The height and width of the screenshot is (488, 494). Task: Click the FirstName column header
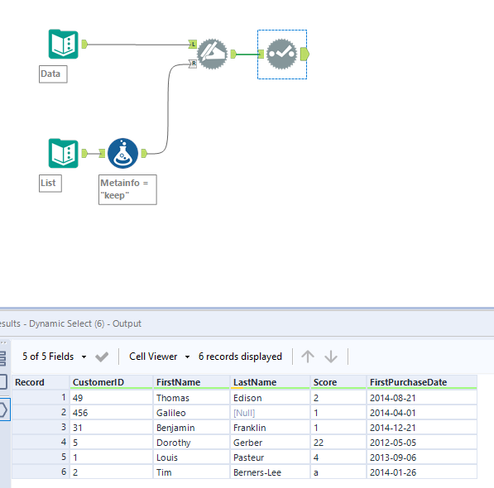pyautogui.click(x=191, y=382)
